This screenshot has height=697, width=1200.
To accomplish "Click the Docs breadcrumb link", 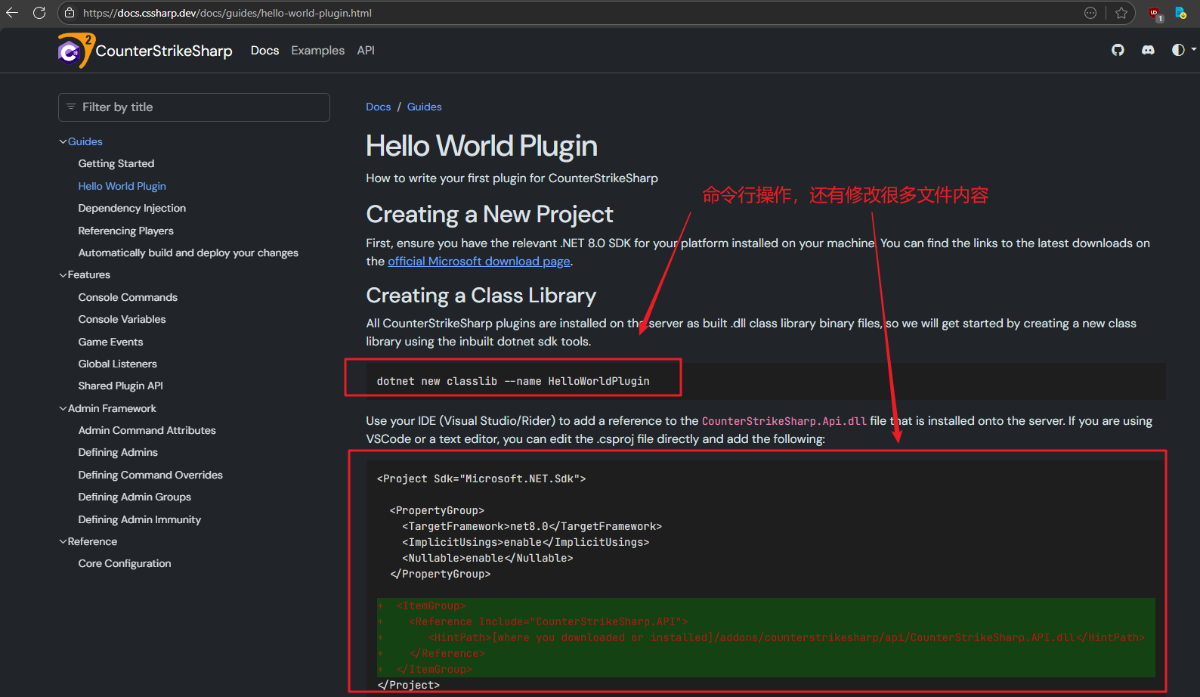I will tap(378, 107).
